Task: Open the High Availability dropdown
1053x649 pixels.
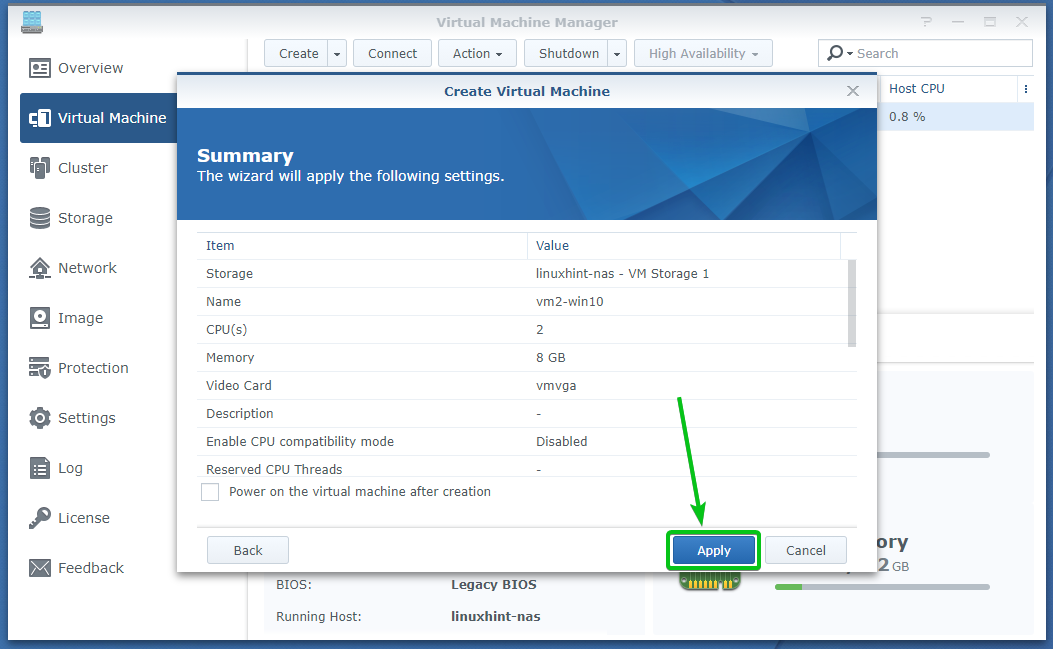Action: pyautogui.click(x=704, y=54)
